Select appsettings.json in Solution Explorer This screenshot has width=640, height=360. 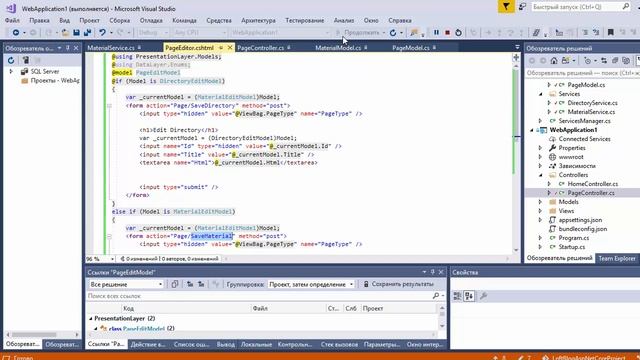point(580,220)
